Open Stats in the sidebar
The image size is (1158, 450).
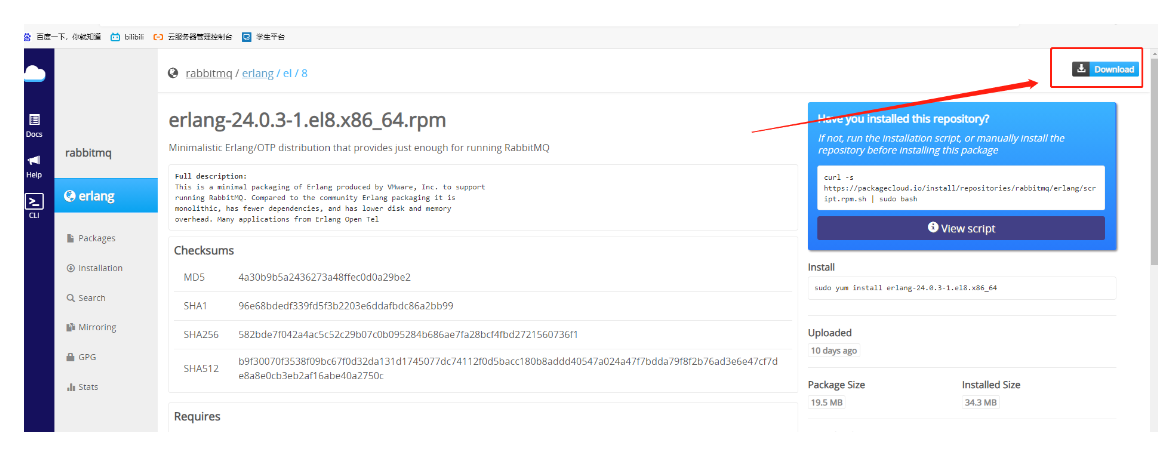point(82,386)
